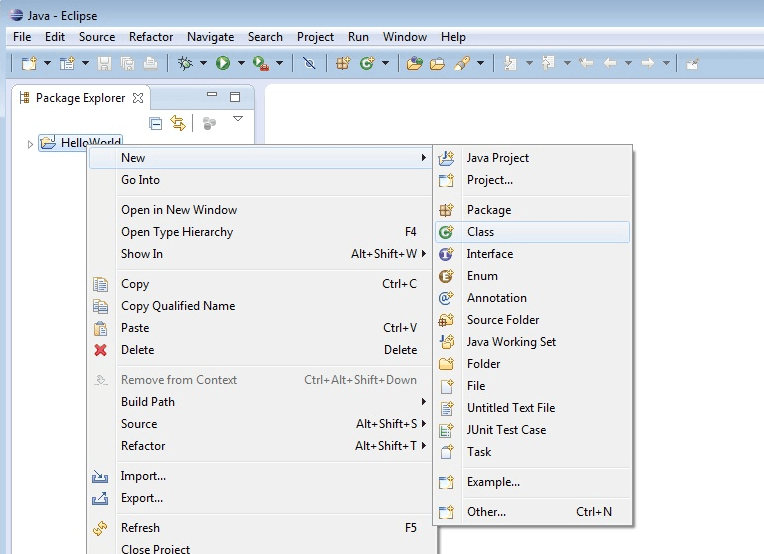This screenshot has height=554, width=764.
Task: Open the New Java Class dropdown arrow
Action: click(x=385, y=63)
